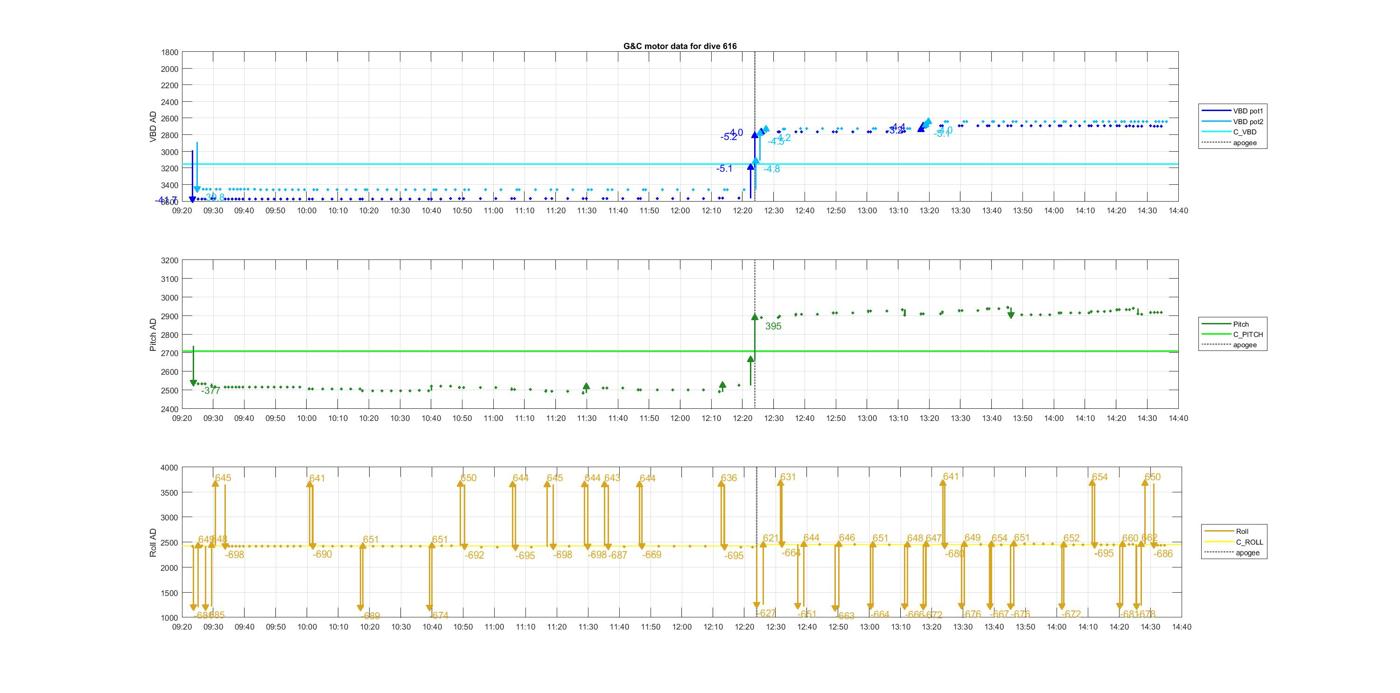
Task: Click the "13:00" time tick under the Roll plot
Action: (x=869, y=627)
